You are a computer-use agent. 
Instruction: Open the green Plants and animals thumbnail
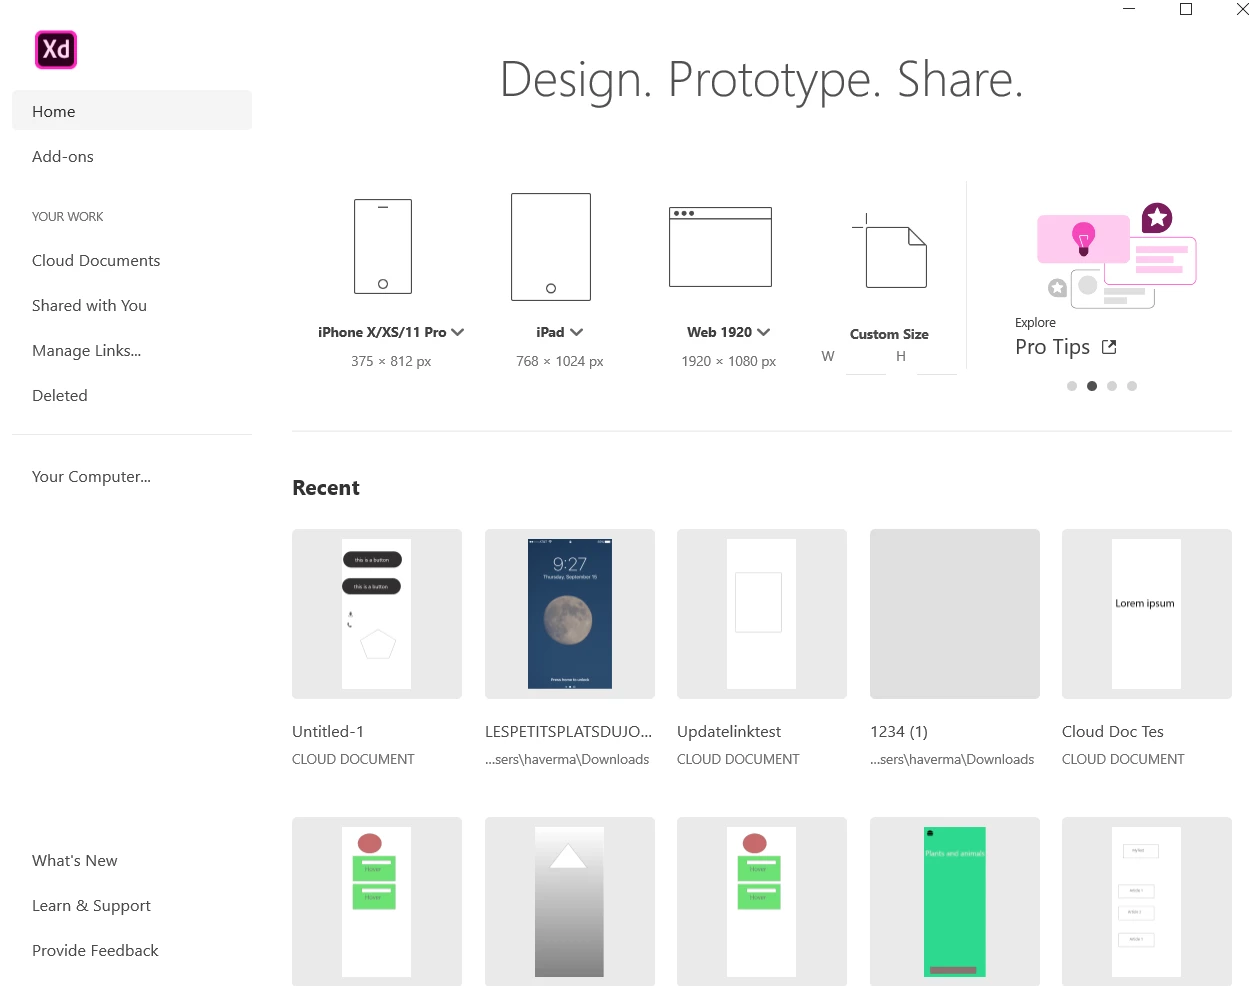[x=955, y=901]
